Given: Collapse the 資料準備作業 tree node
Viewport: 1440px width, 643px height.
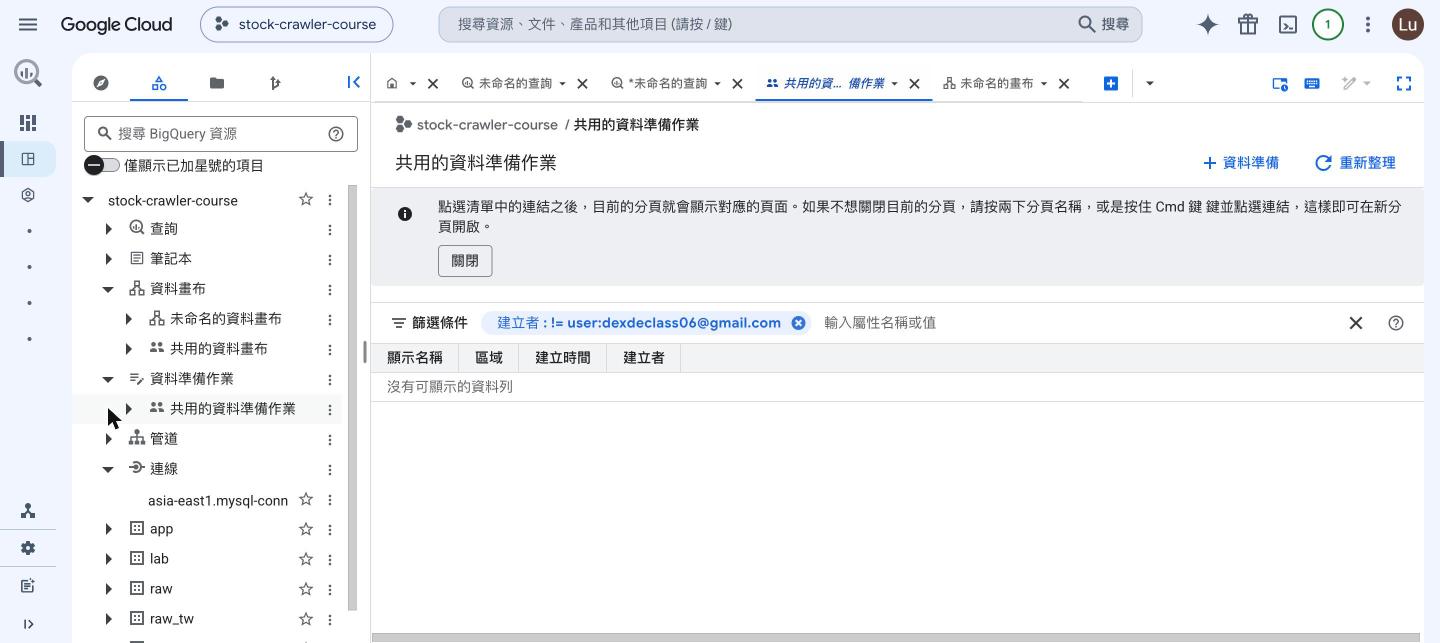Looking at the screenshot, I should (x=108, y=380).
